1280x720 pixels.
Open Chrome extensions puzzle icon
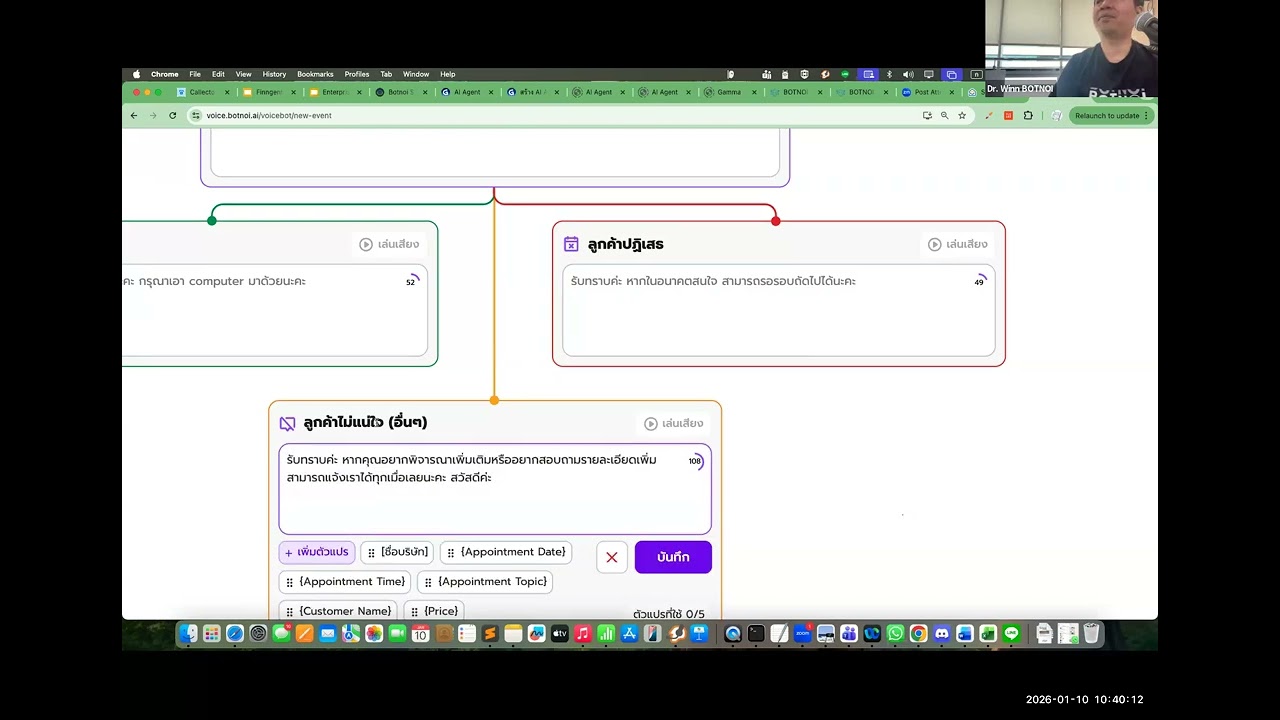(1028, 115)
